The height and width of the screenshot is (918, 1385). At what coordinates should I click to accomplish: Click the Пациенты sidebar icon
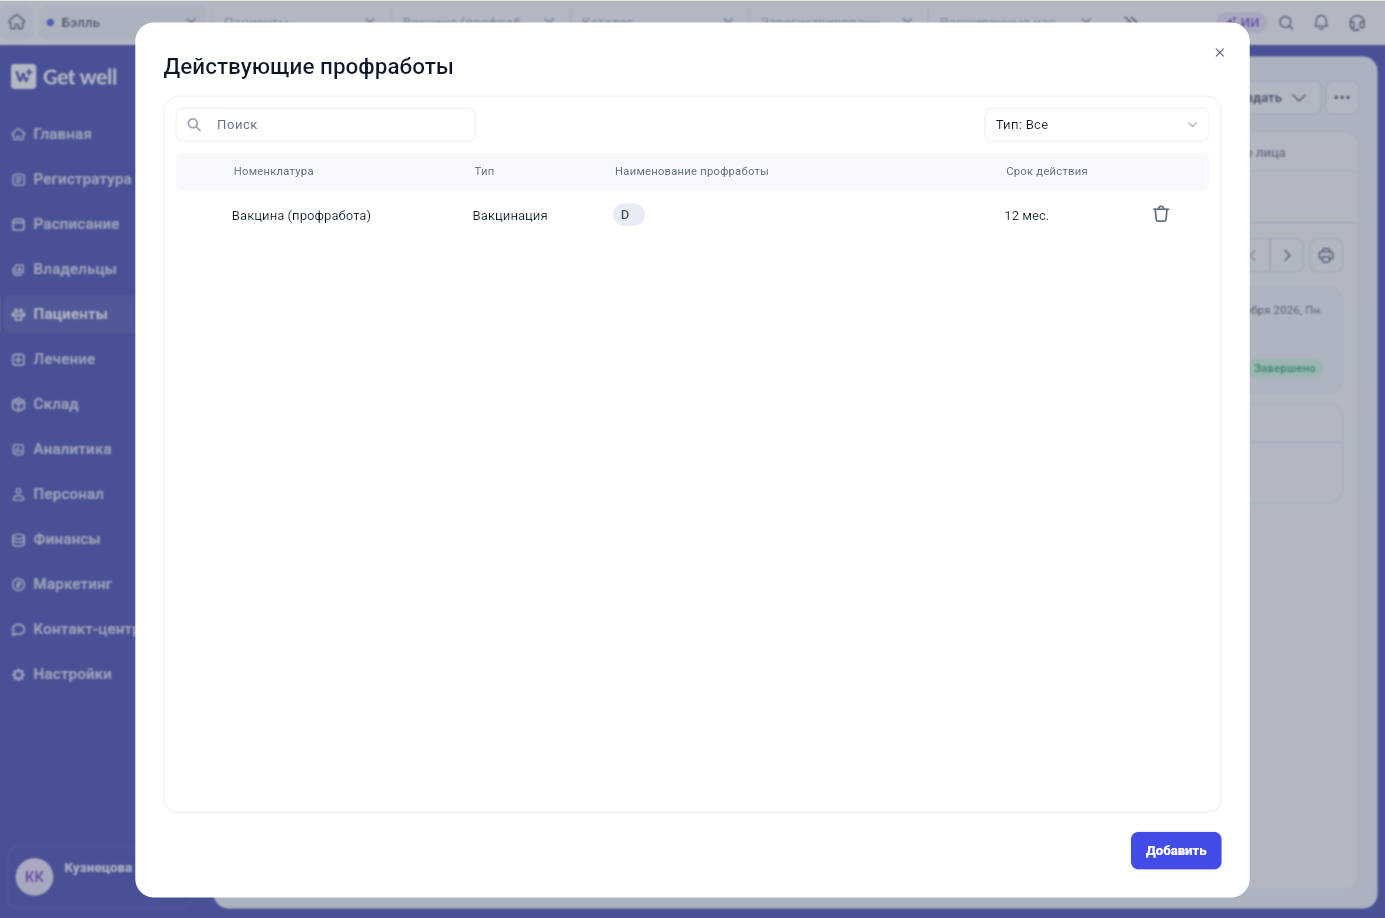(18, 314)
